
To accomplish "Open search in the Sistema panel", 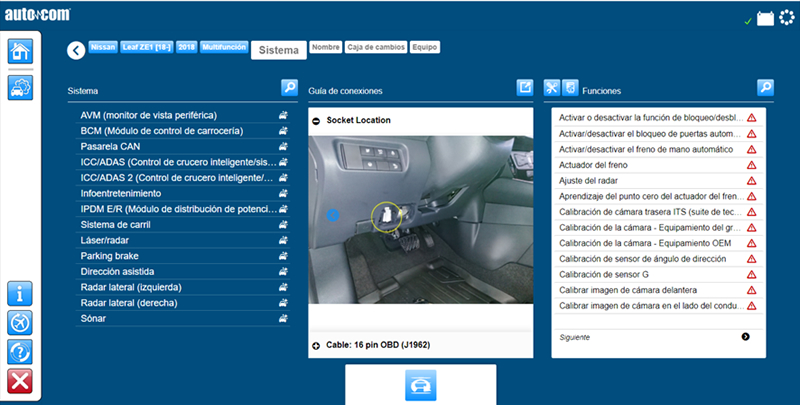I will pos(289,88).
